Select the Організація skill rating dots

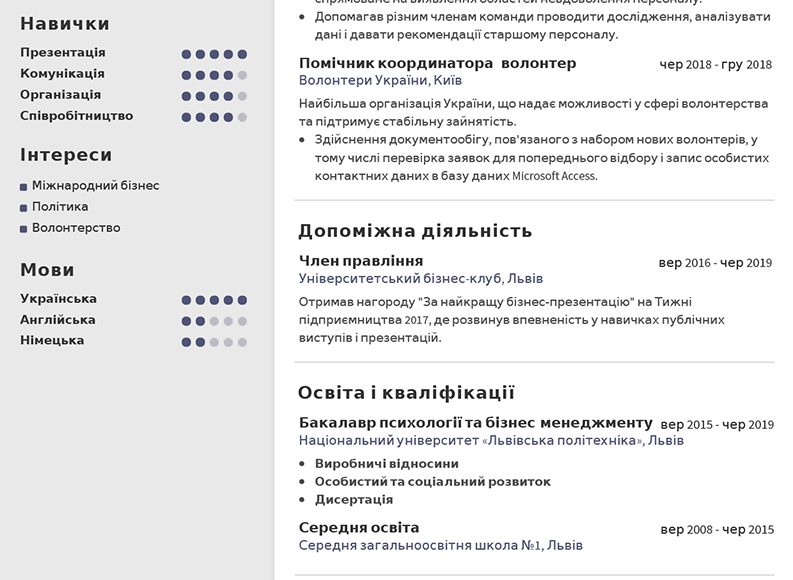point(214,96)
